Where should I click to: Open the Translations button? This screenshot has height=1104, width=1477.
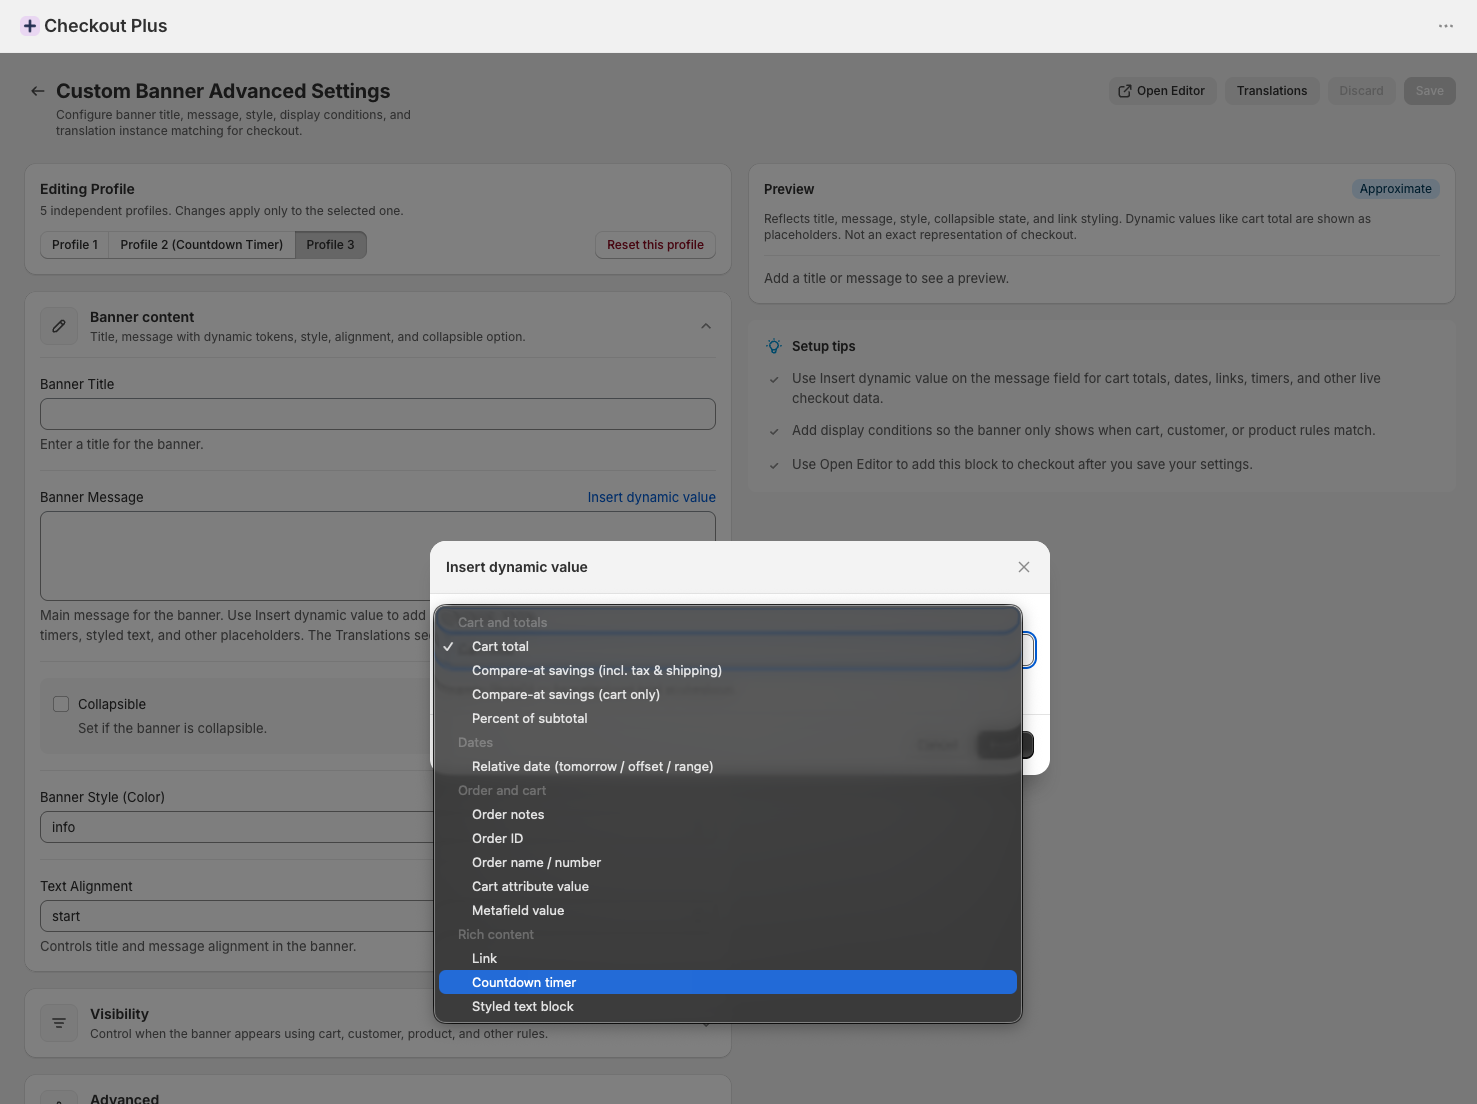[1272, 91]
